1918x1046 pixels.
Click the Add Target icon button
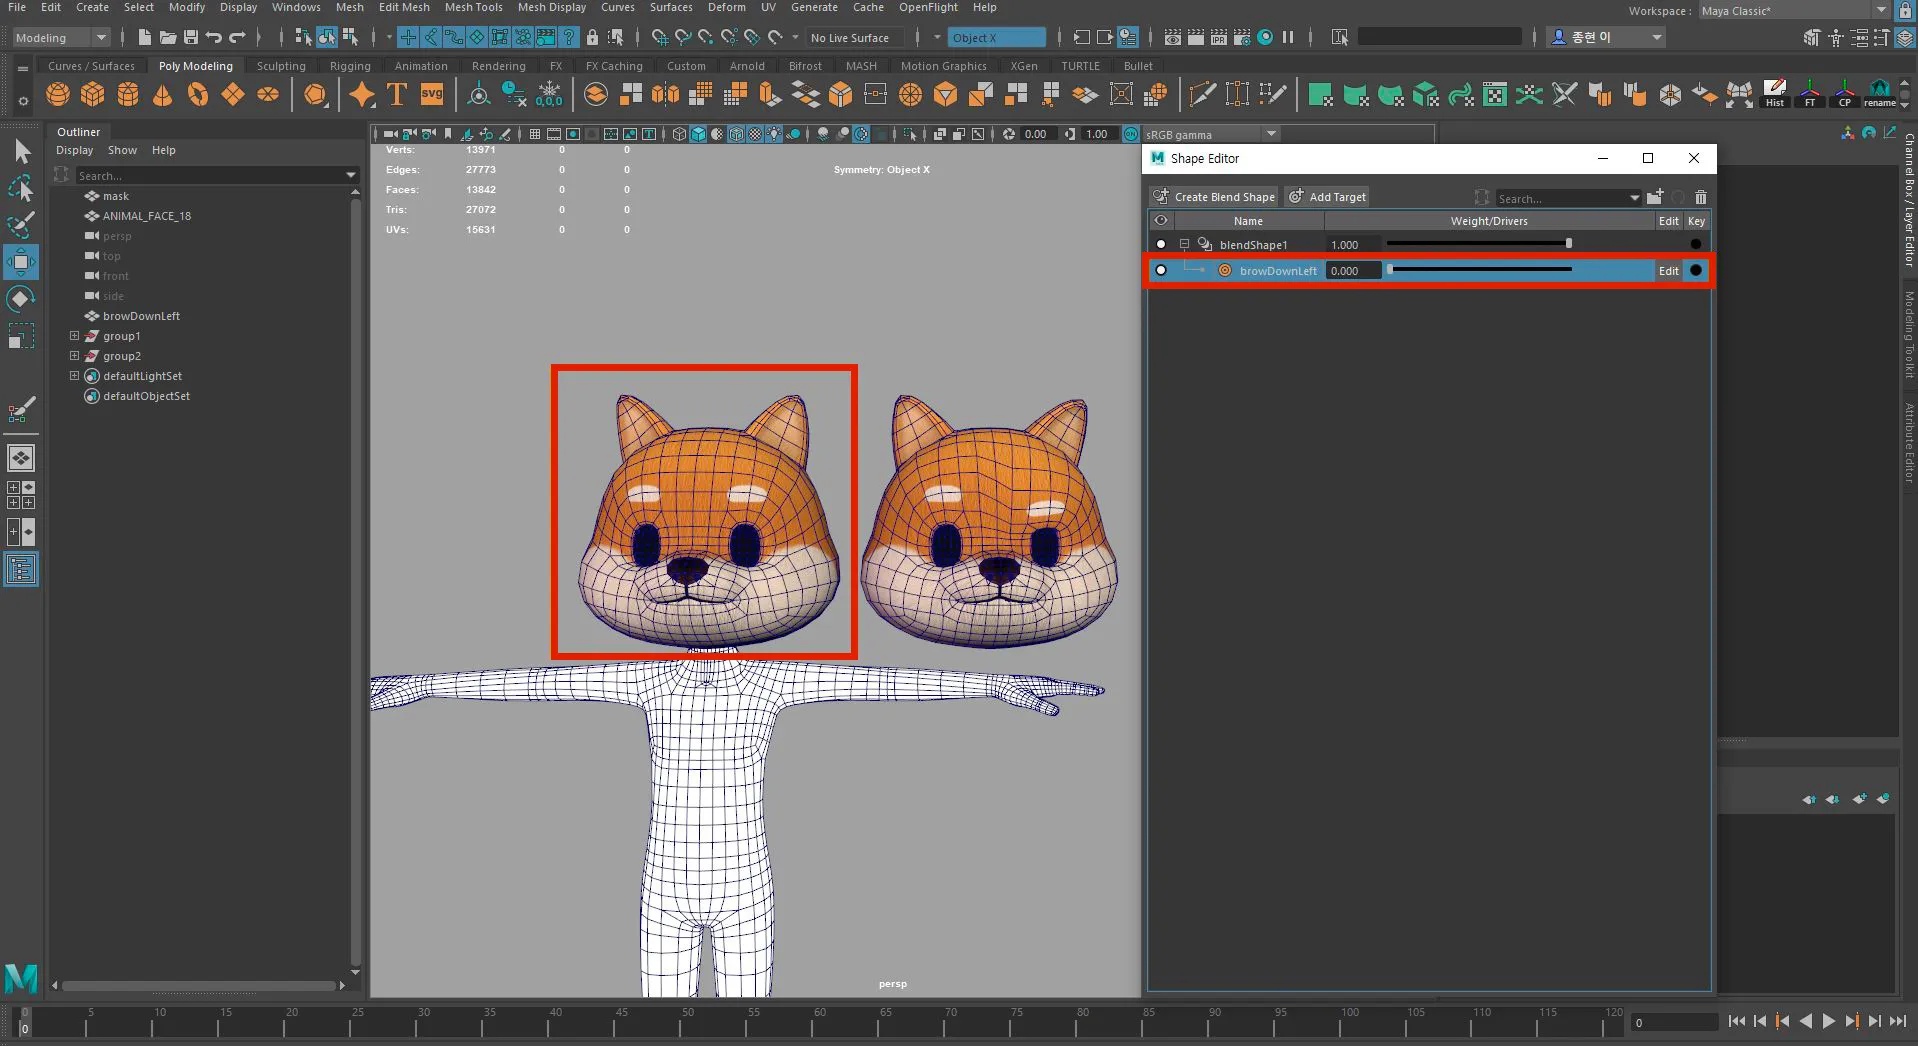[1327, 197]
